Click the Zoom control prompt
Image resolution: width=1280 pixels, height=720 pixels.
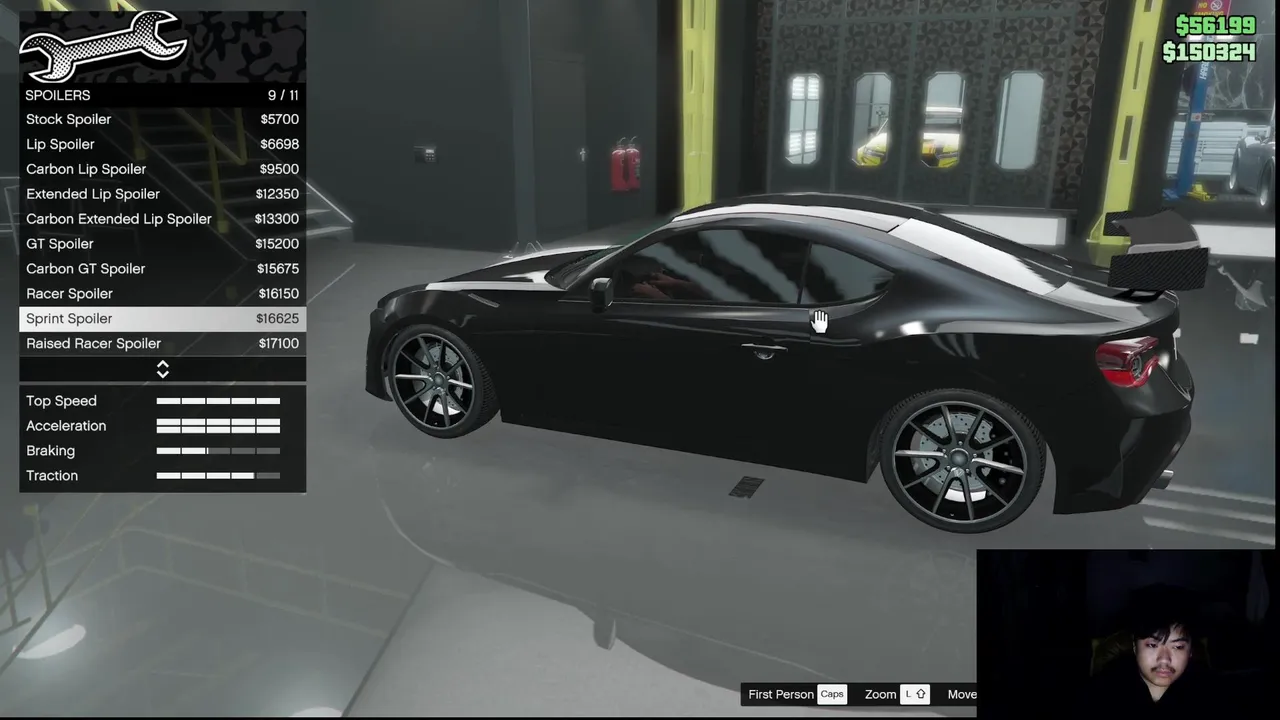880,694
